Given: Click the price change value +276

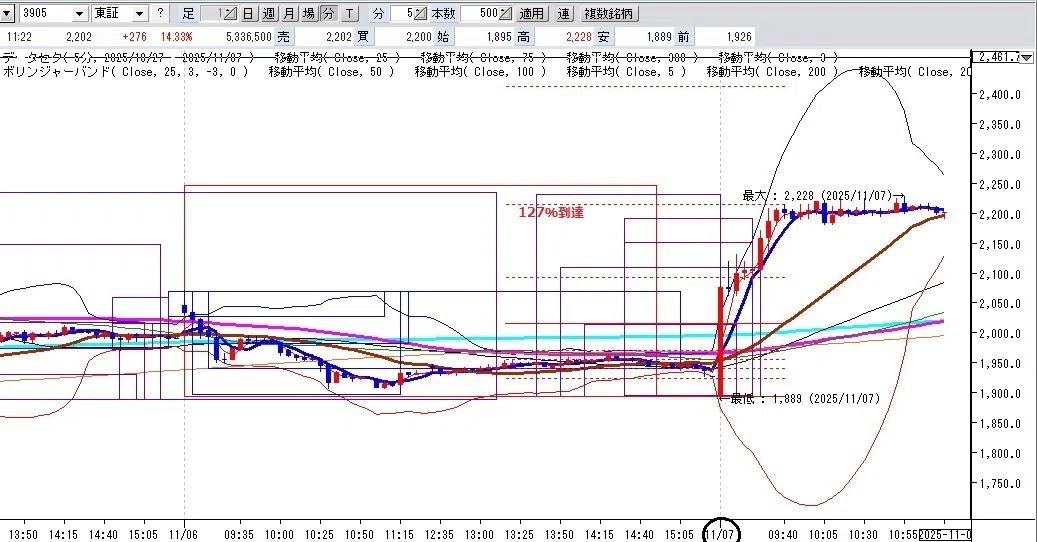Looking at the screenshot, I should [x=134, y=37].
